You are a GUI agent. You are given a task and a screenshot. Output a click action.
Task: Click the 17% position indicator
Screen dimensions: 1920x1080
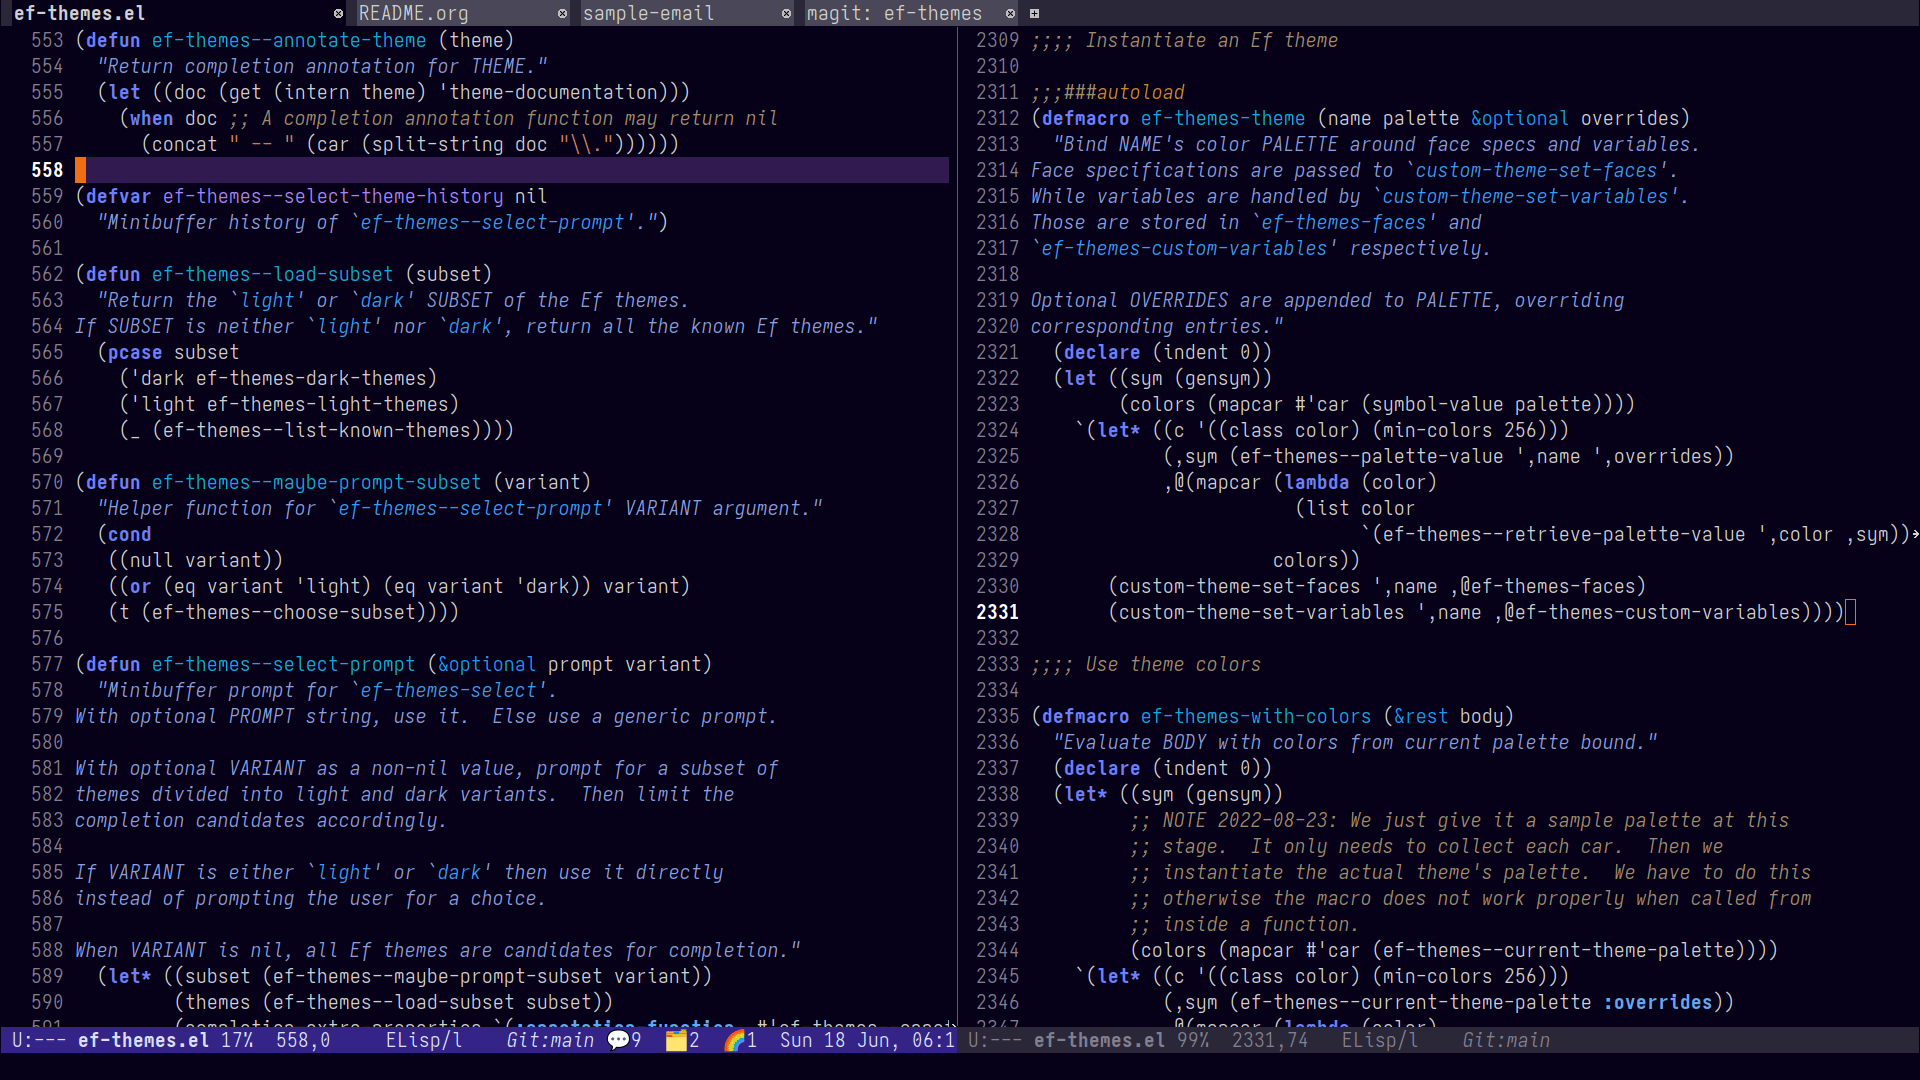pos(237,1040)
